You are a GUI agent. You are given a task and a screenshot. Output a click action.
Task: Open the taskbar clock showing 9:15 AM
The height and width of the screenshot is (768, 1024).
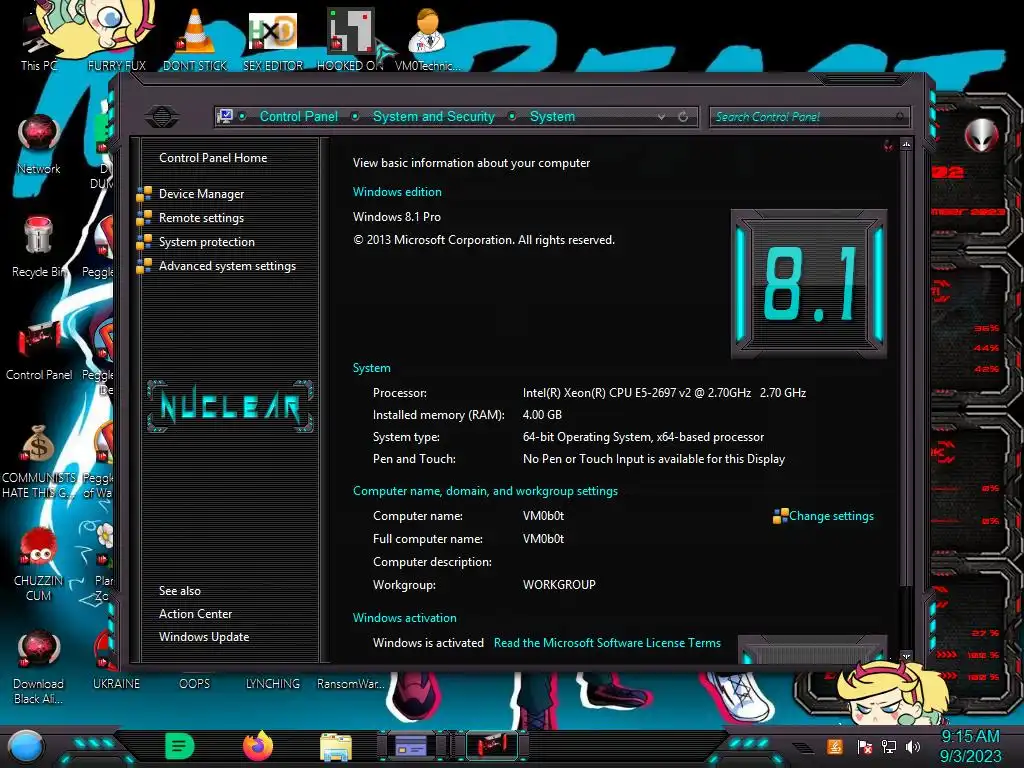pyautogui.click(x=970, y=746)
